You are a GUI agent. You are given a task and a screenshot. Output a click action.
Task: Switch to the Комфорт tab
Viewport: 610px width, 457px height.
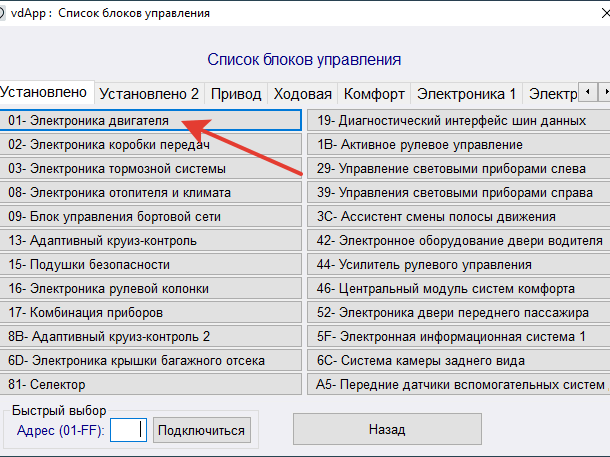coord(374,94)
